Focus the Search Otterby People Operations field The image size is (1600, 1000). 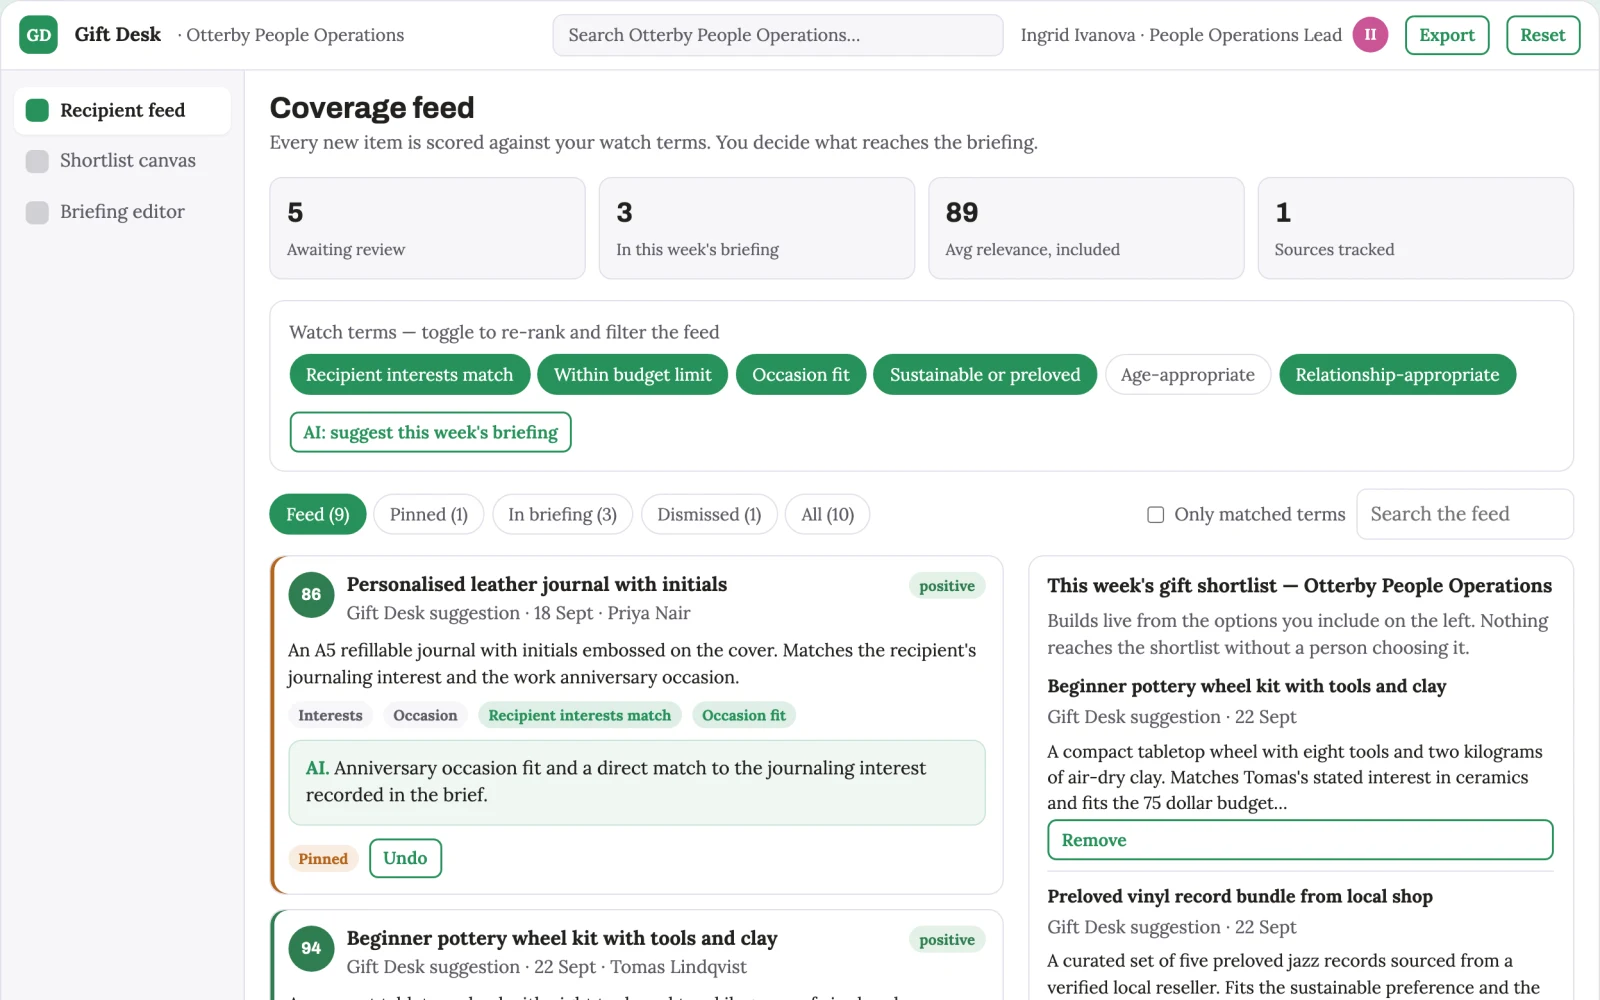(778, 35)
